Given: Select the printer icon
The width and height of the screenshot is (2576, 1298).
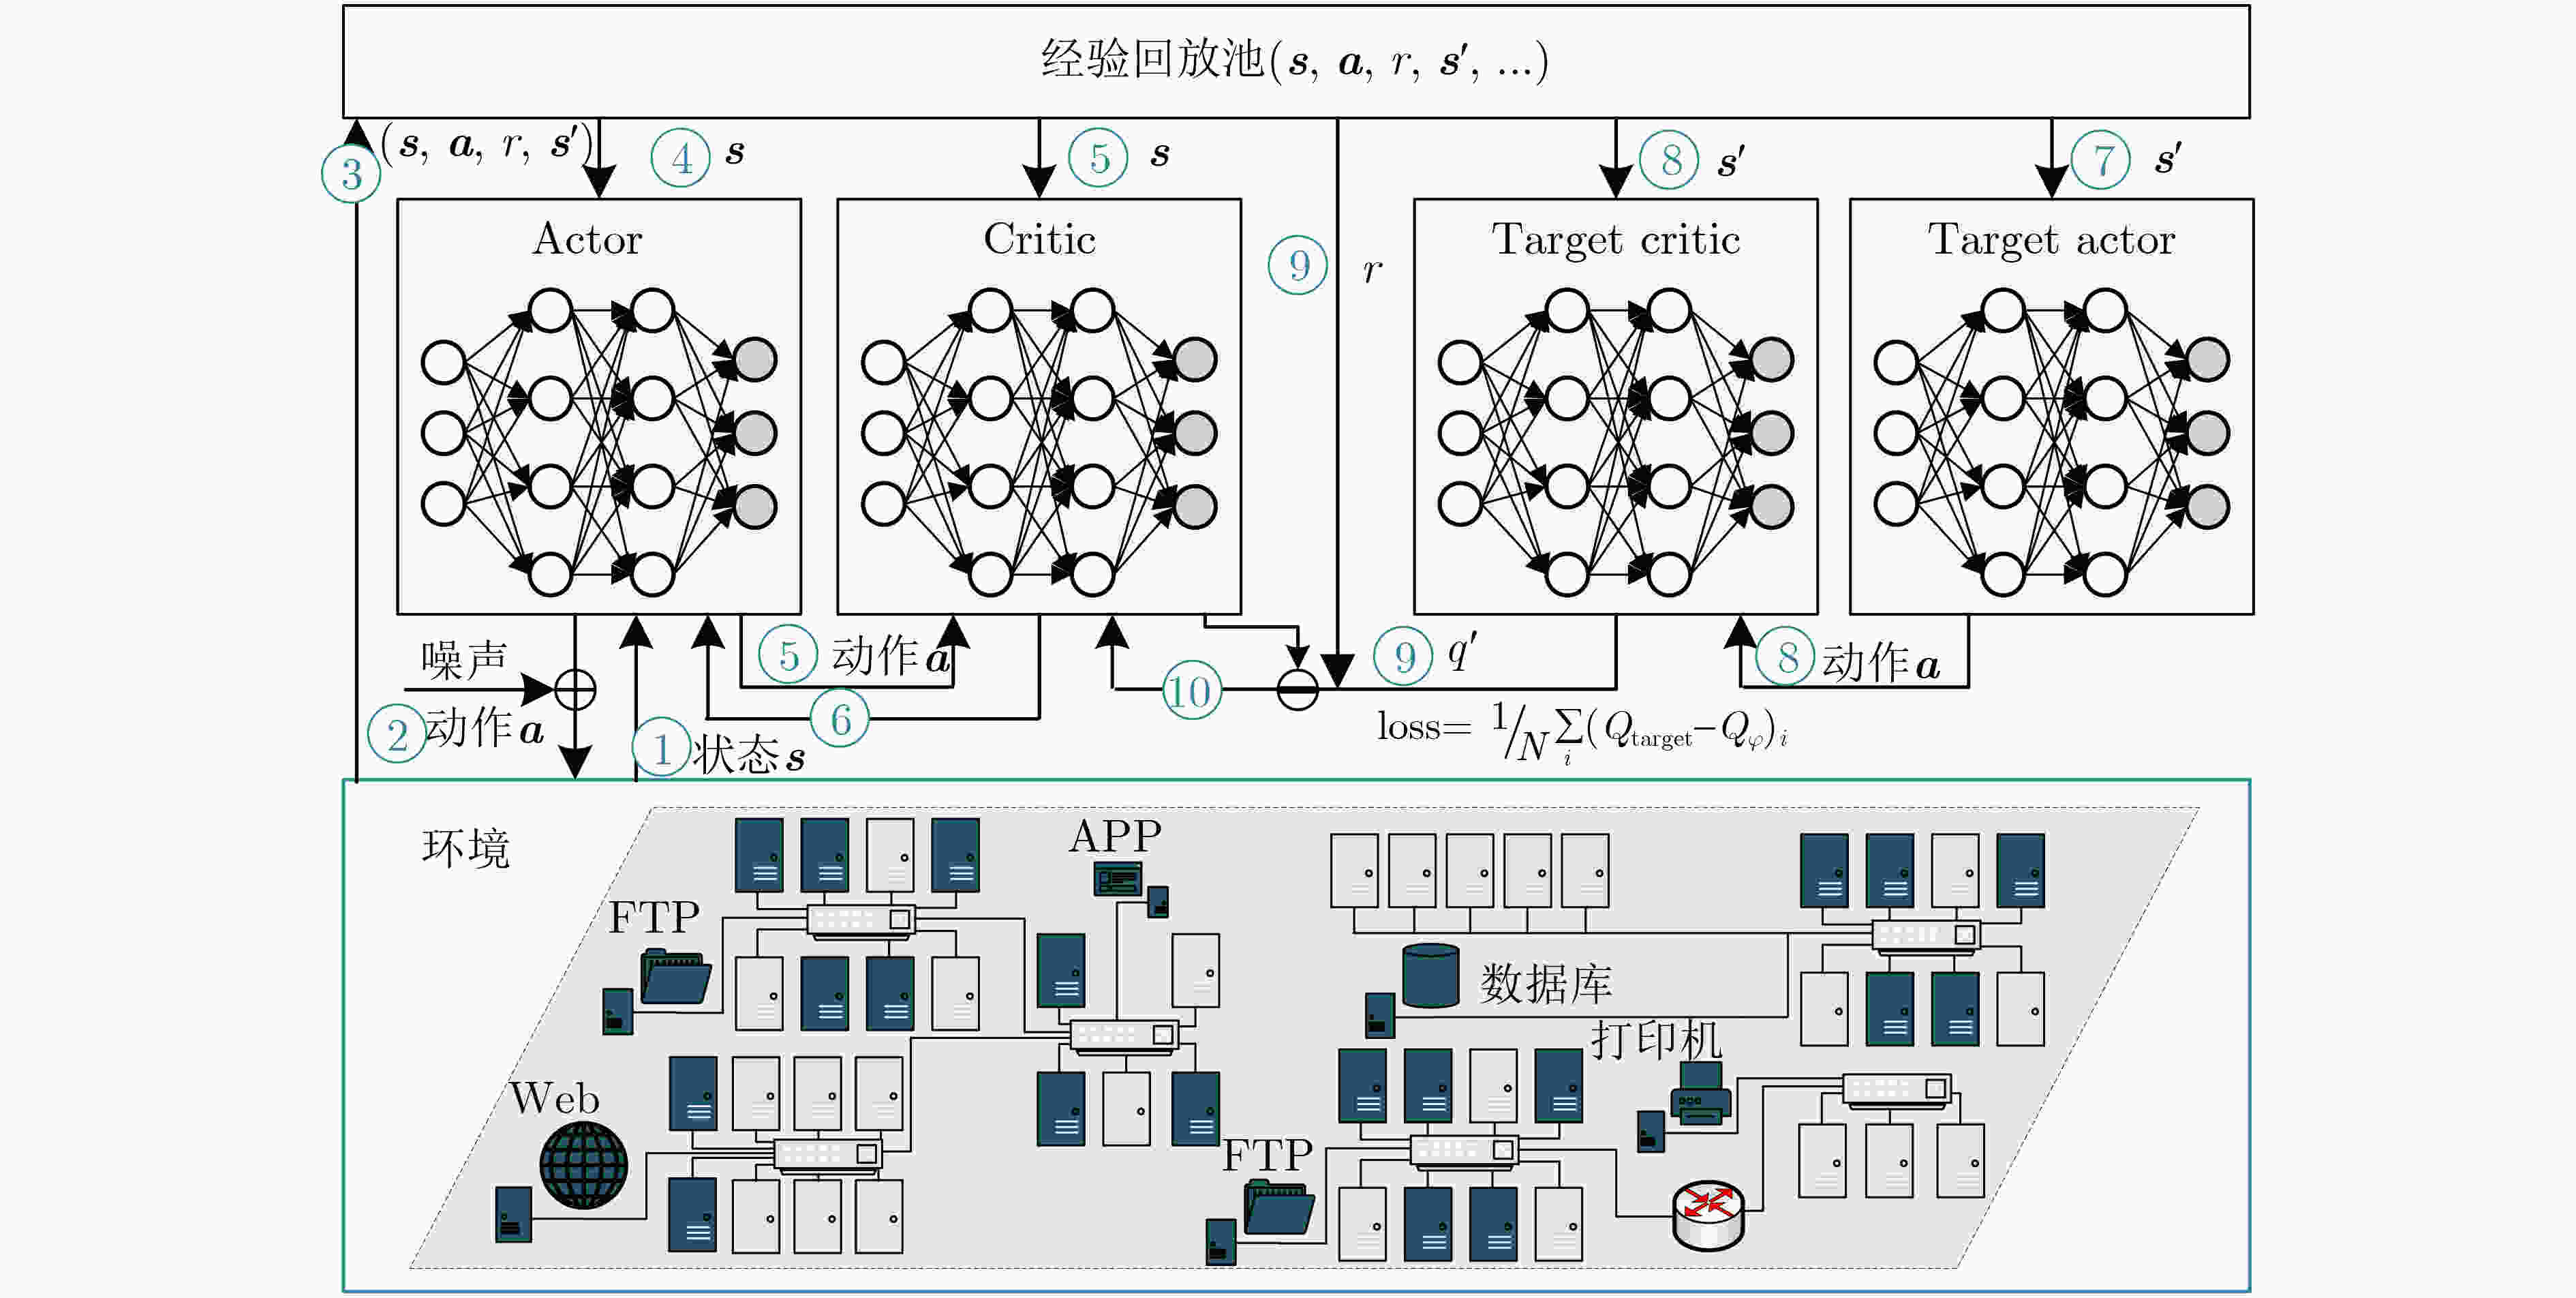Looking at the screenshot, I should 1700,1094.
